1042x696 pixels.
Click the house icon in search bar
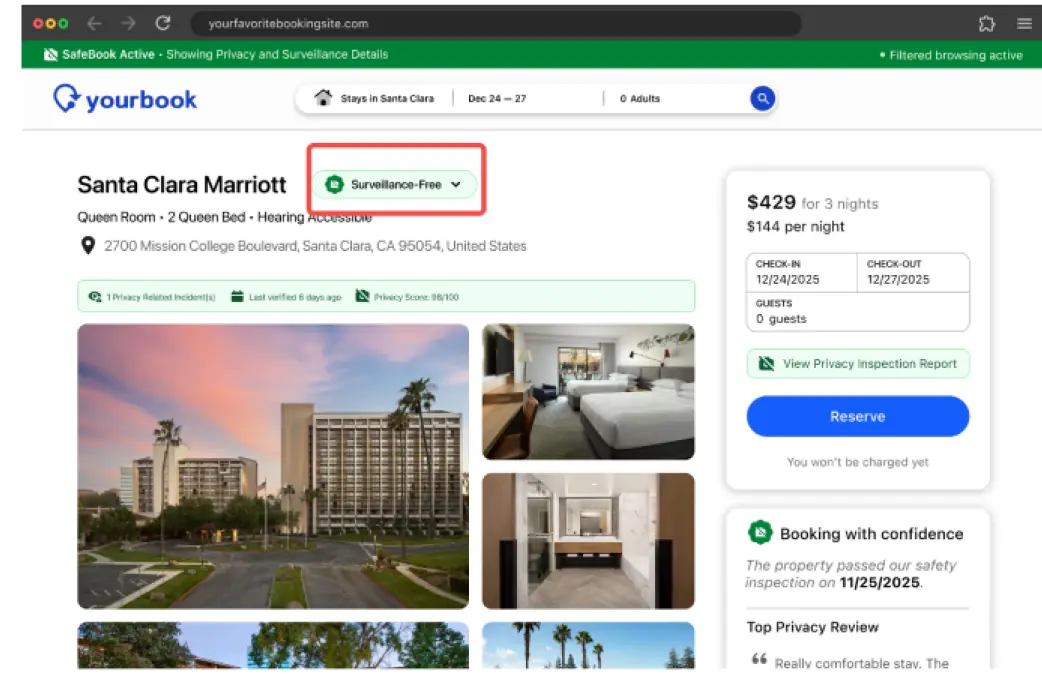click(323, 98)
